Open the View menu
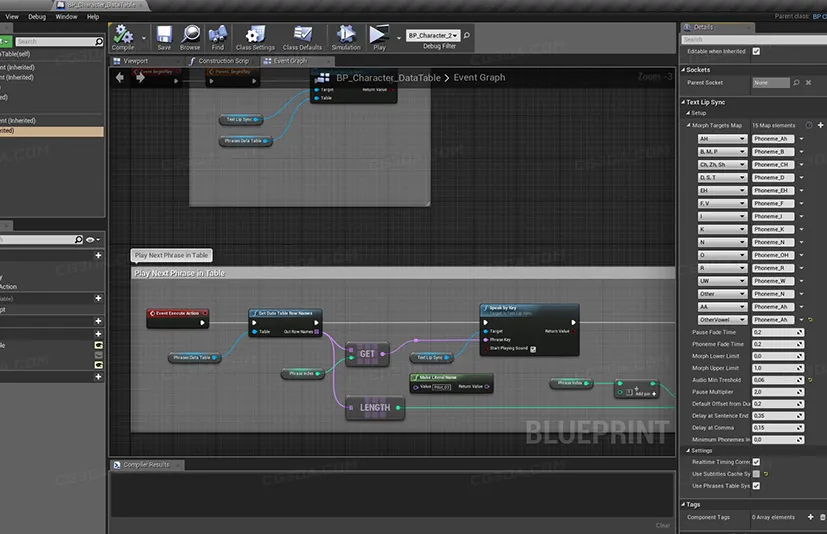 12,16
